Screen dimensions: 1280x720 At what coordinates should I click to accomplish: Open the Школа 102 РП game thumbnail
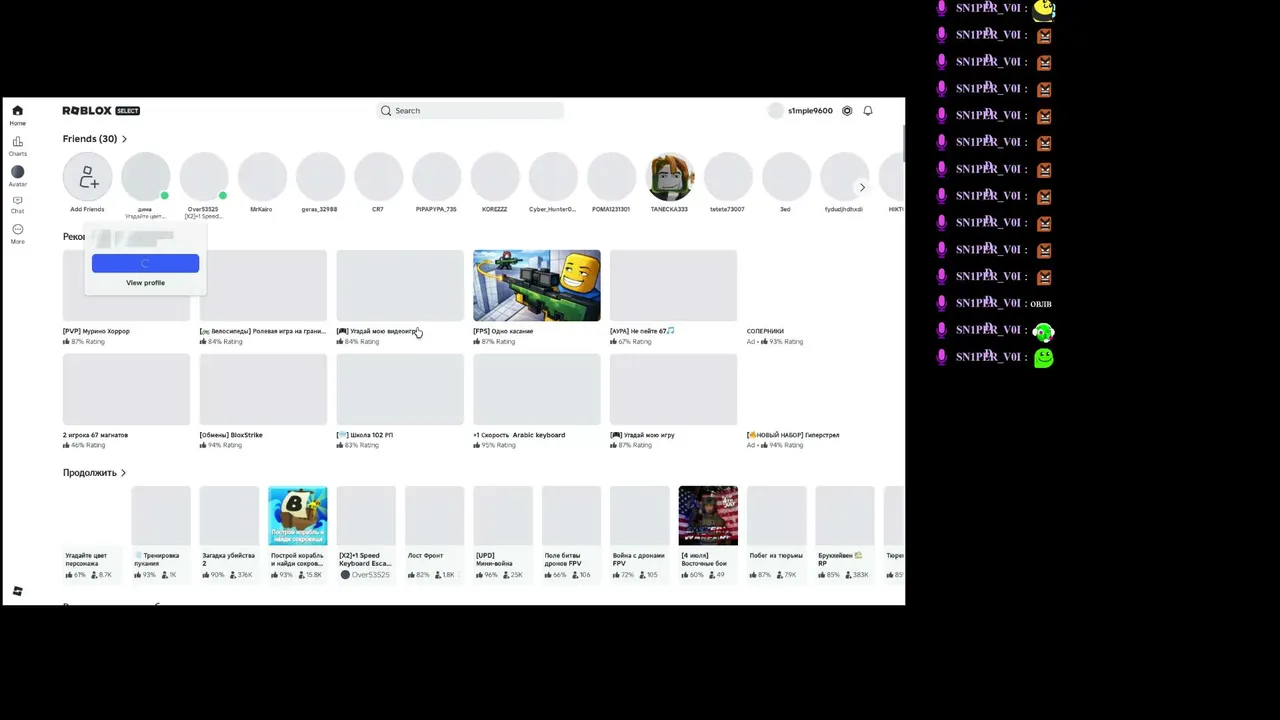[400, 390]
